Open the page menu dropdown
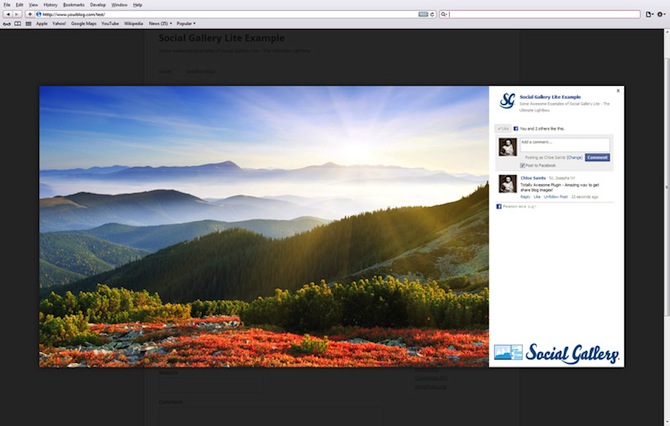The height and width of the screenshot is (426, 670). (650, 14)
